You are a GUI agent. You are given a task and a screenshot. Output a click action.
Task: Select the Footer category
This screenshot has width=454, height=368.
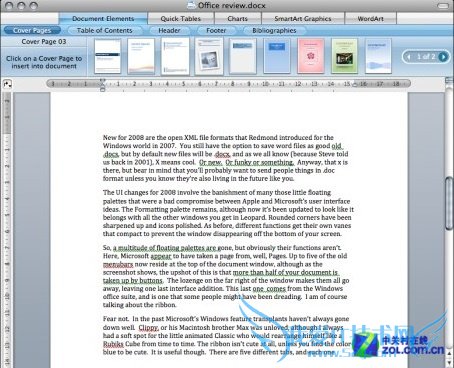click(216, 30)
